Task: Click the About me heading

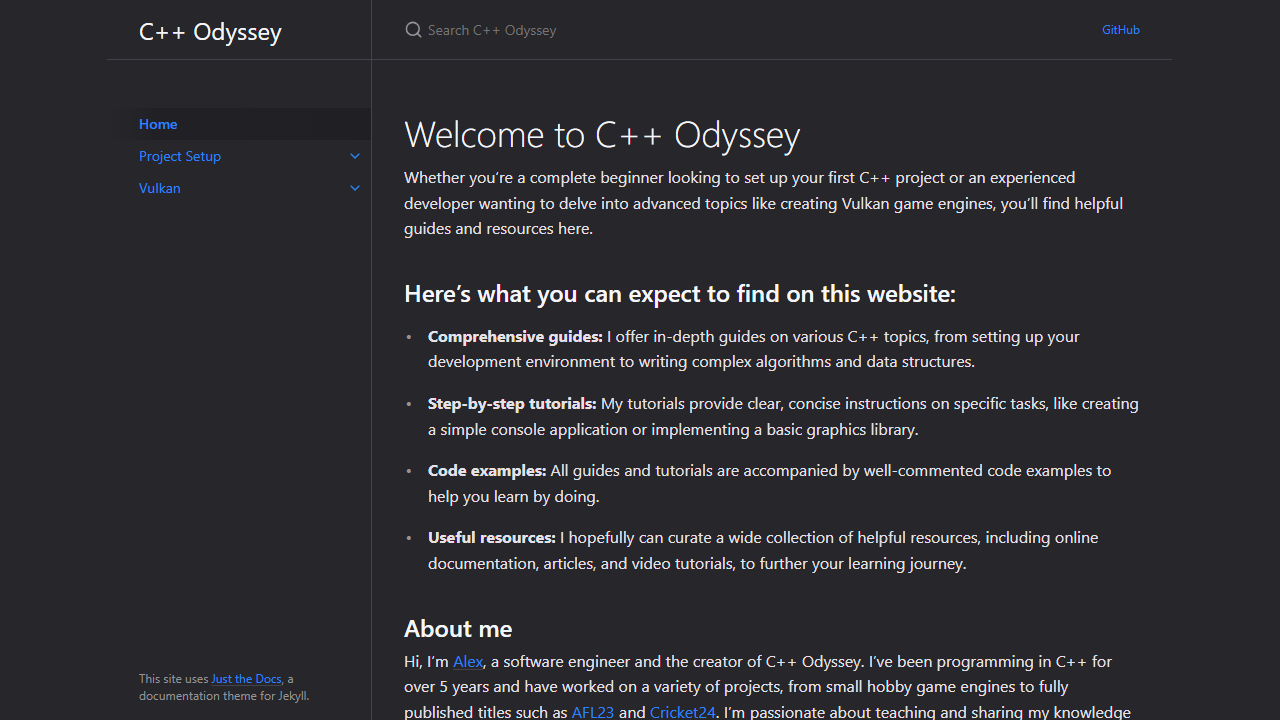Action: click(458, 628)
